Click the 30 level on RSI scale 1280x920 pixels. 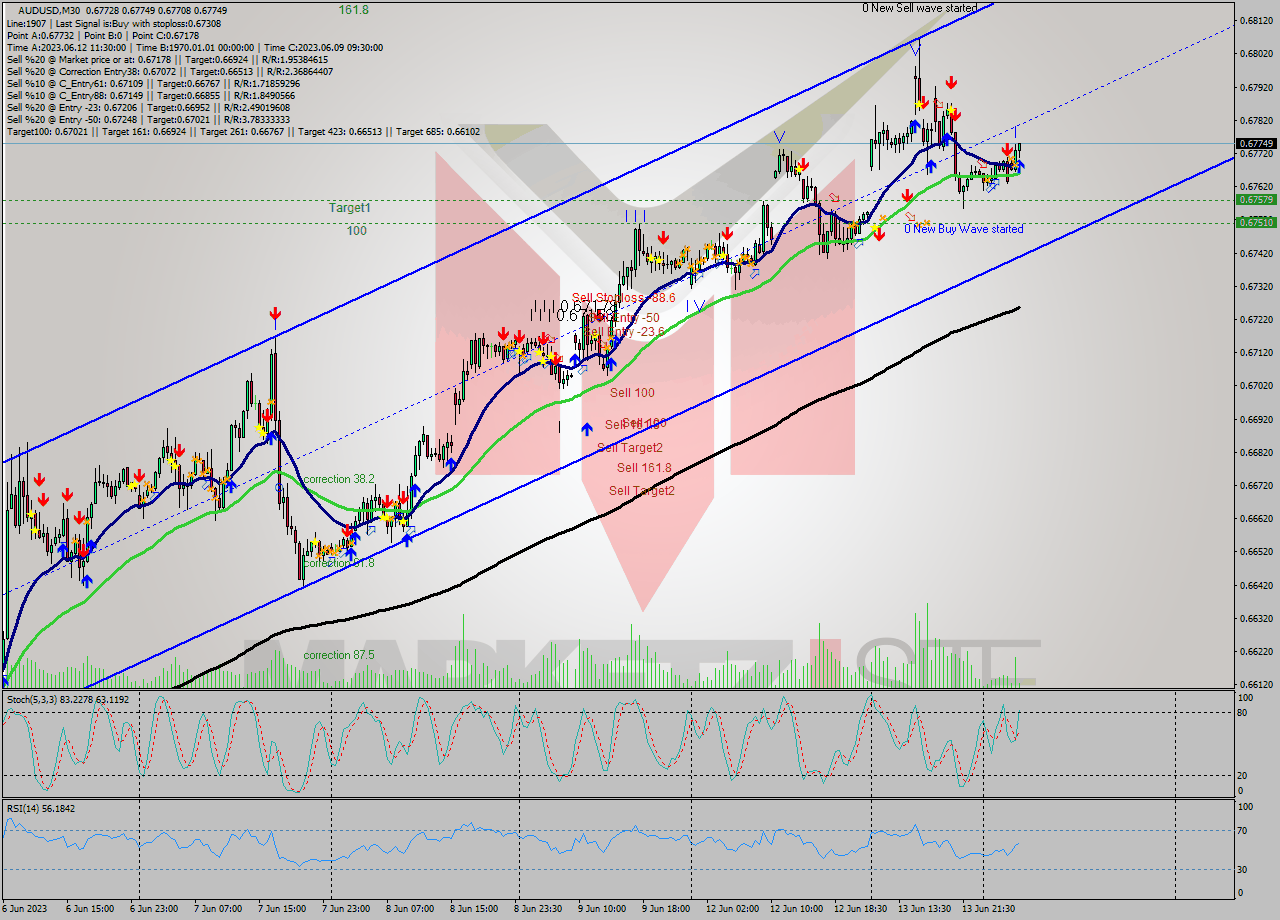(1244, 869)
